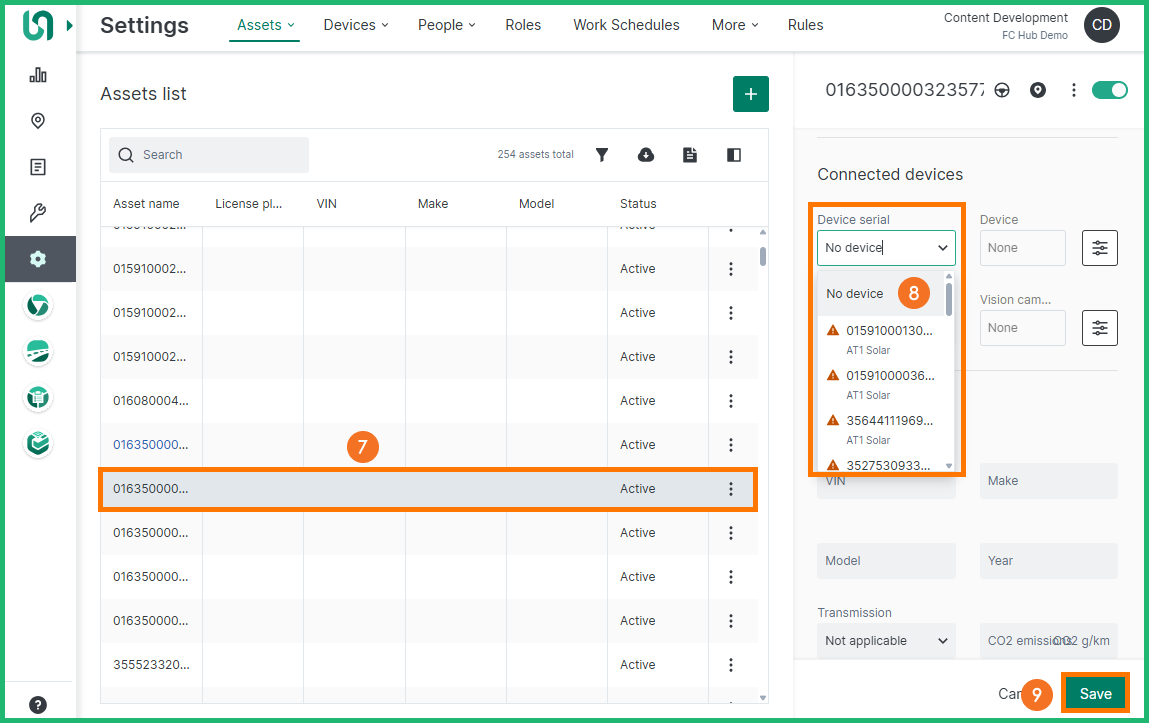Open the bar chart dashboard icon in sidebar

(x=38, y=75)
